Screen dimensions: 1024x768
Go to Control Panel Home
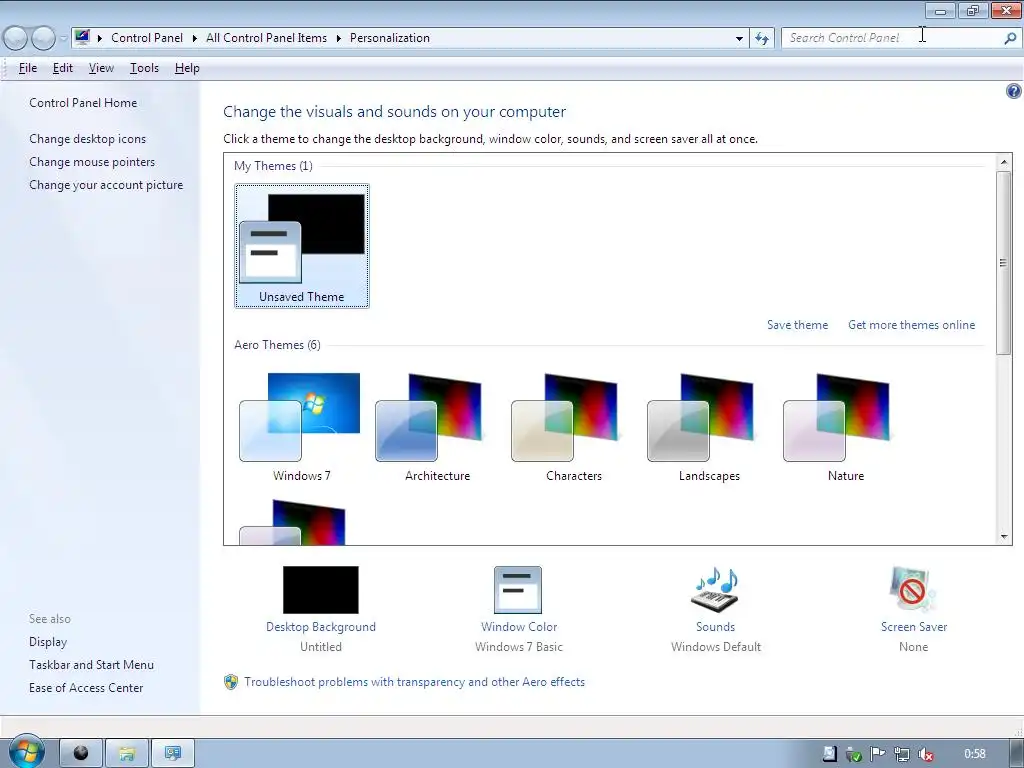pos(83,103)
